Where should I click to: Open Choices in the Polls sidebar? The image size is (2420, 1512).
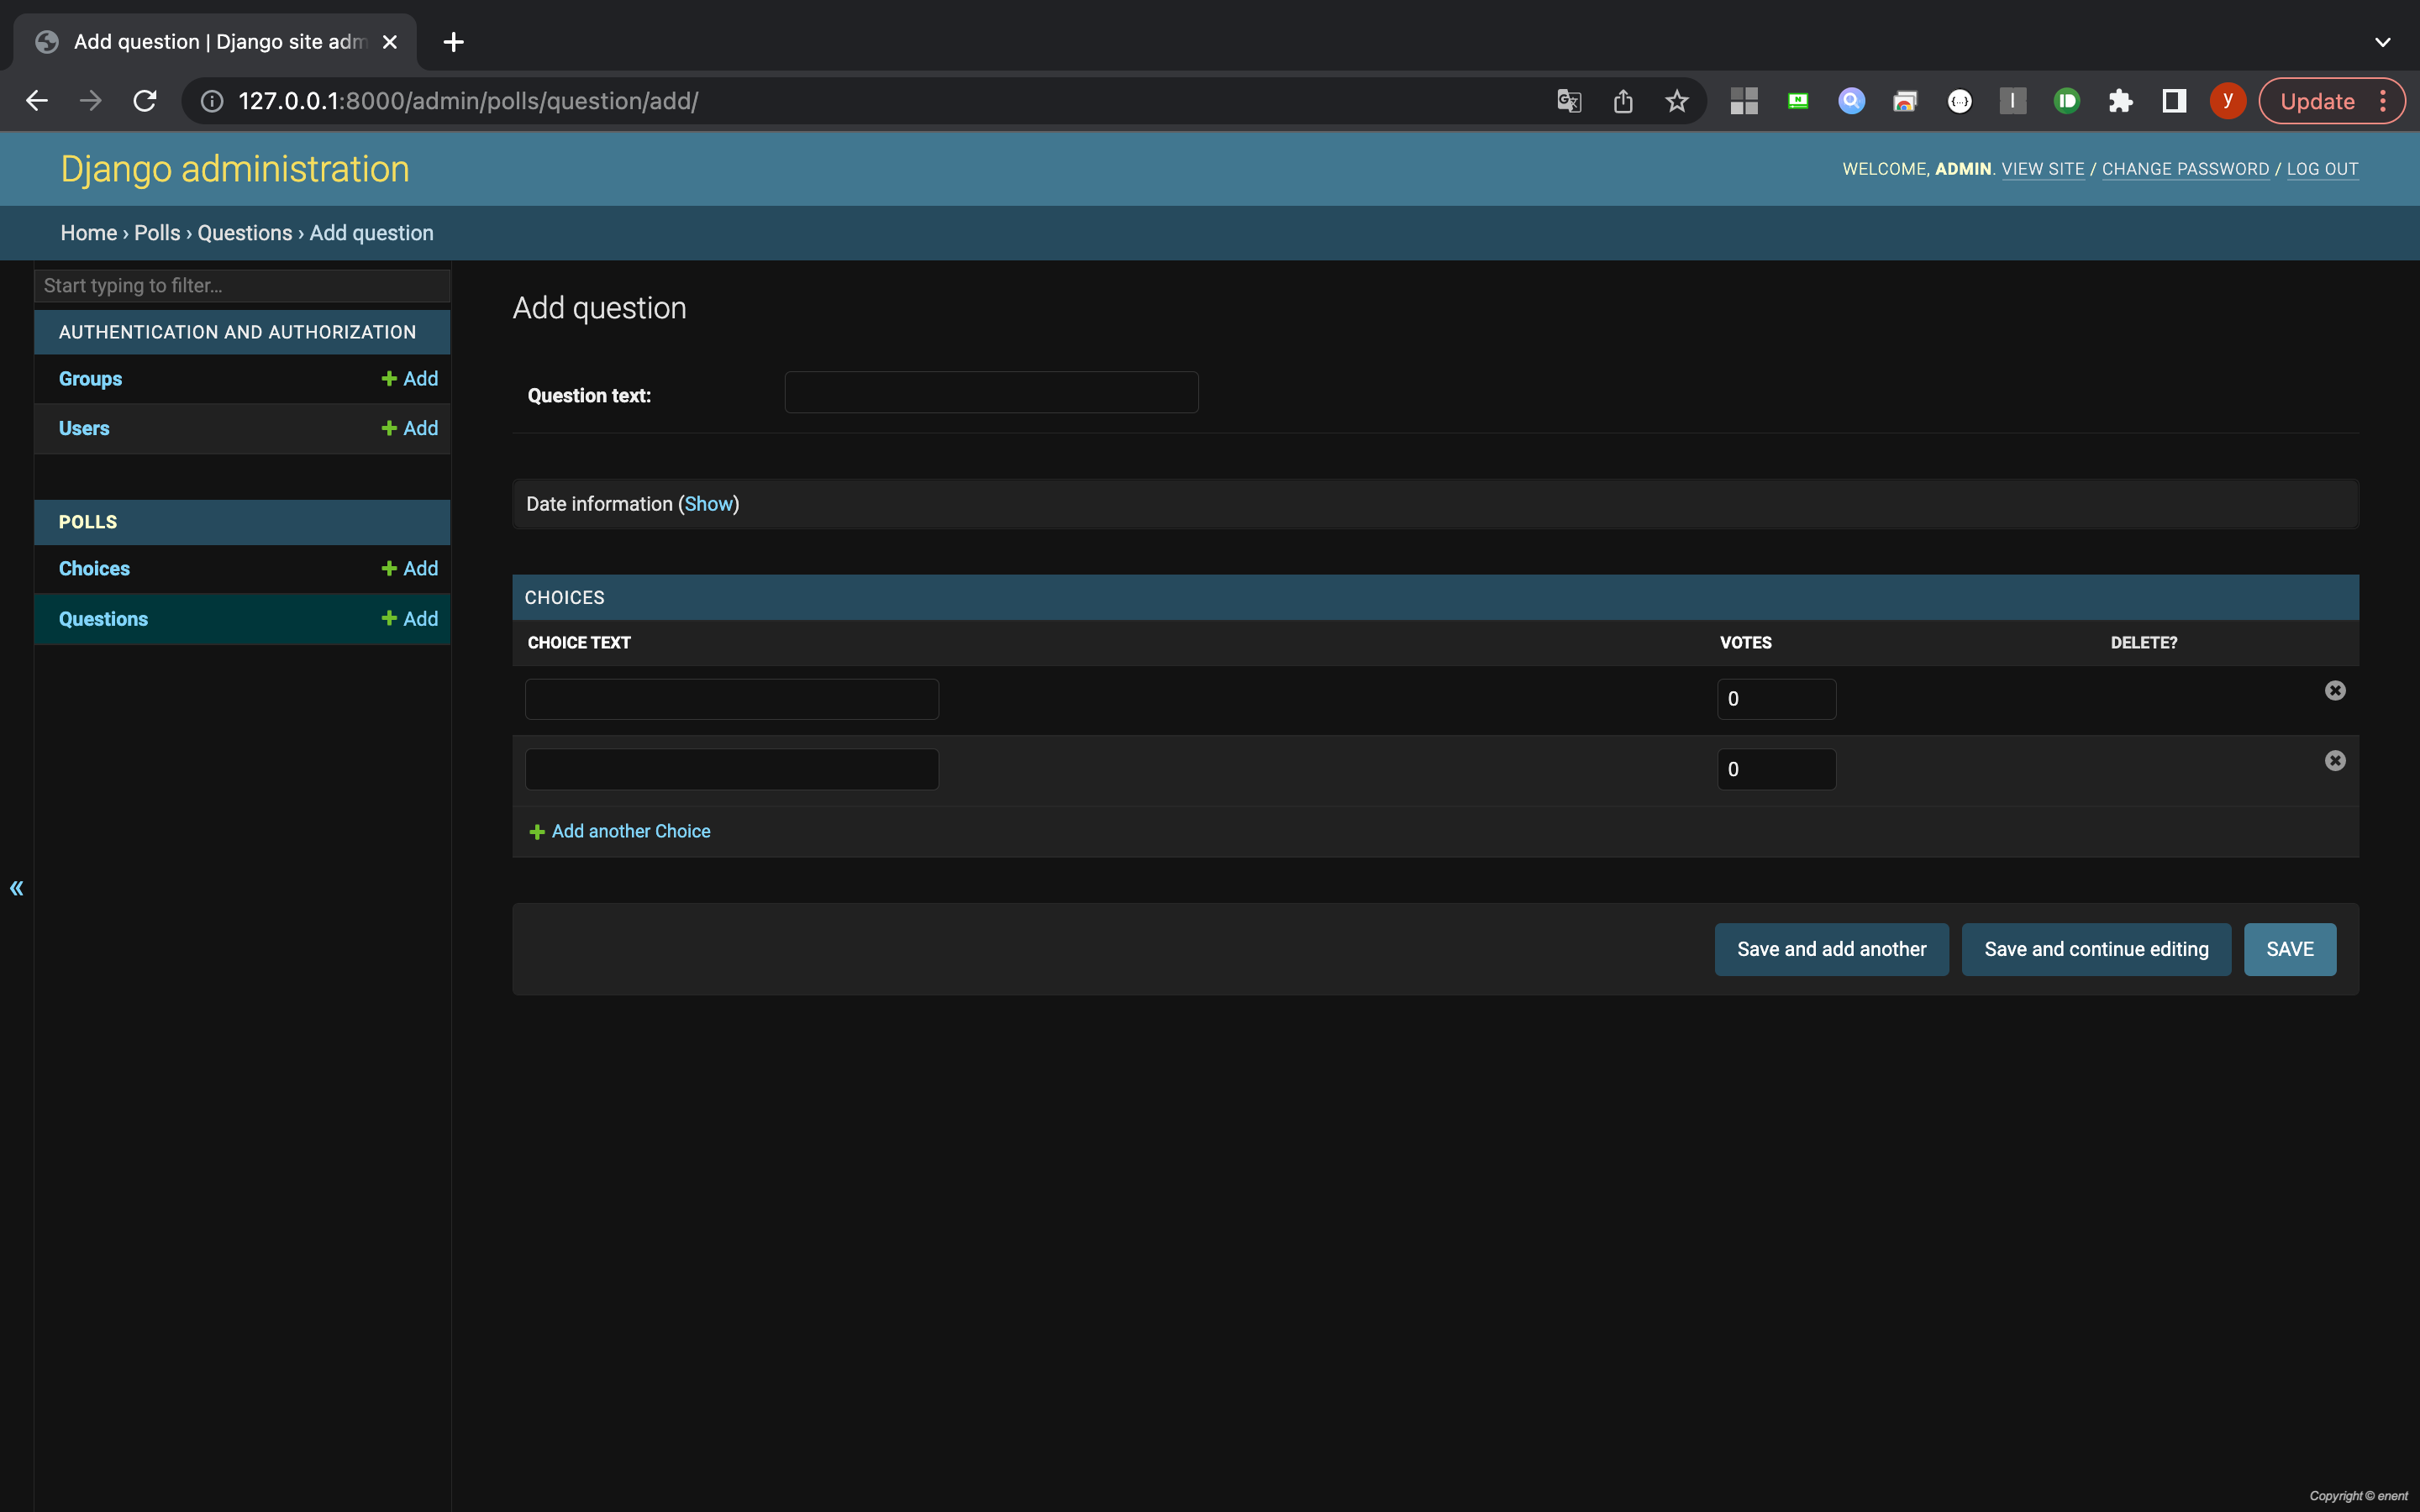click(x=94, y=569)
